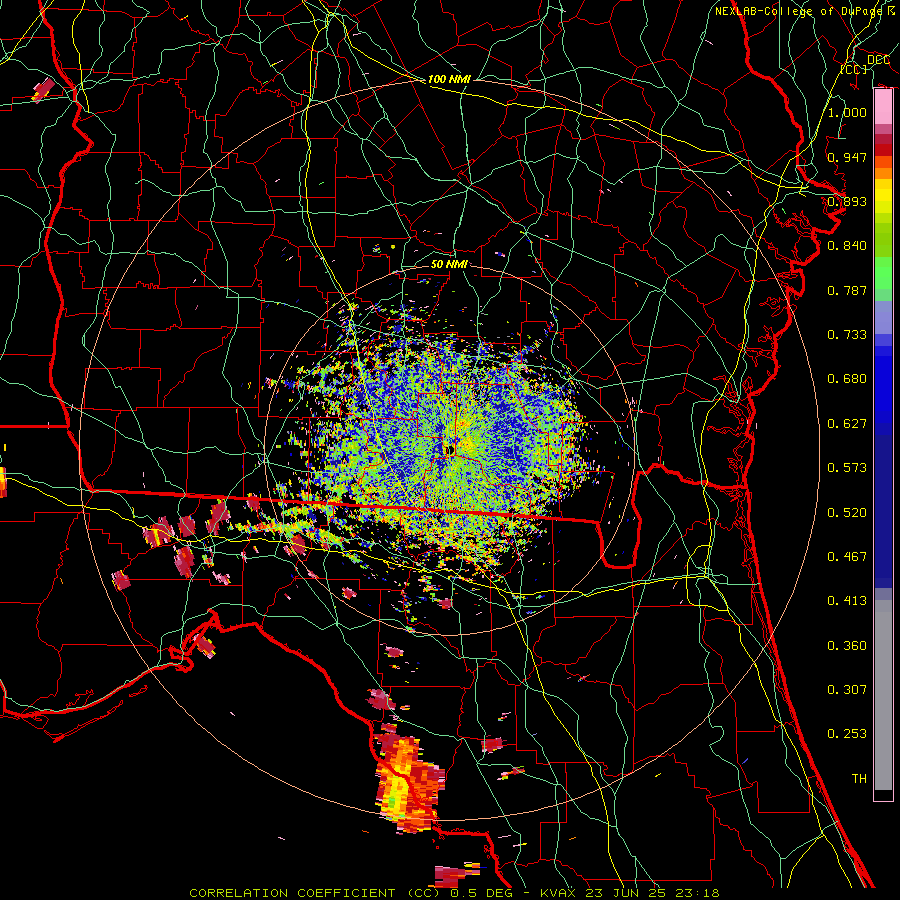Select the 0.573 scale value
This screenshot has height=900, width=900.
[x=847, y=468]
